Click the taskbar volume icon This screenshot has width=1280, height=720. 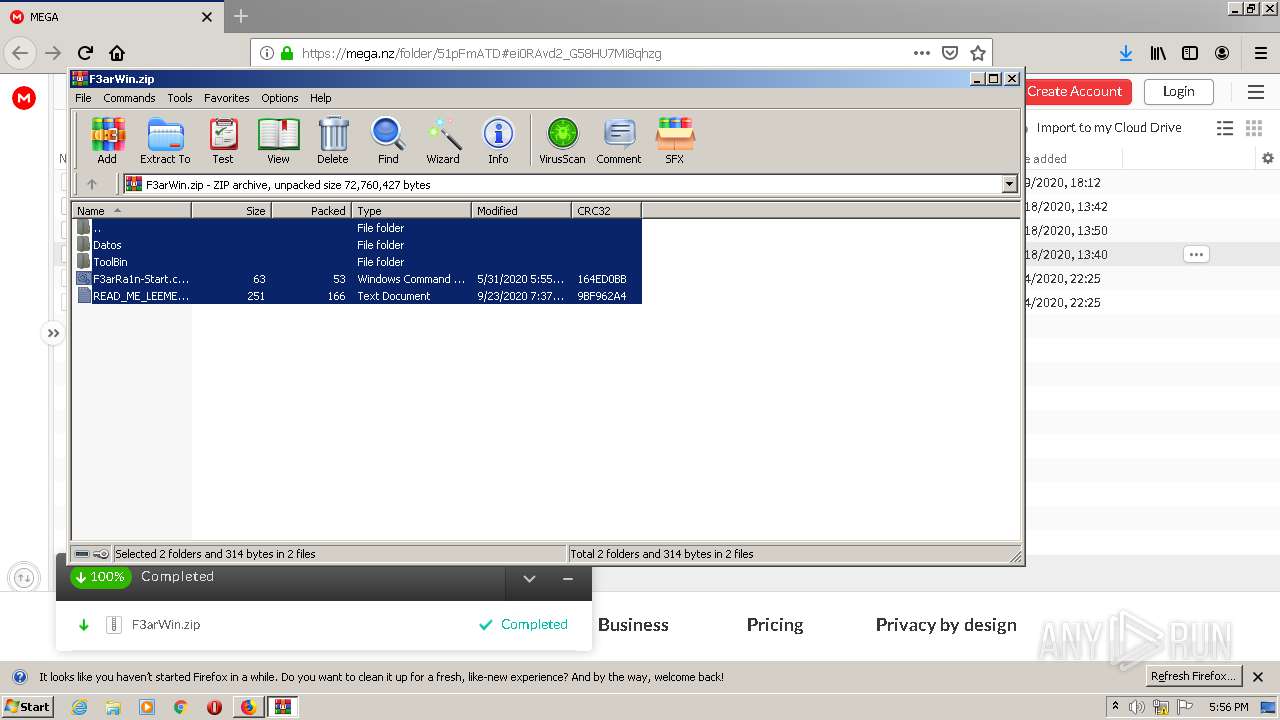(x=1137, y=707)
